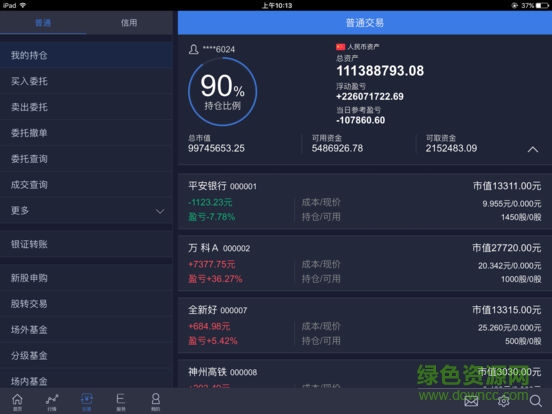552x414 pixels.
Task: Click +684.98元 in 全新好 row
Action: [209, 326]
